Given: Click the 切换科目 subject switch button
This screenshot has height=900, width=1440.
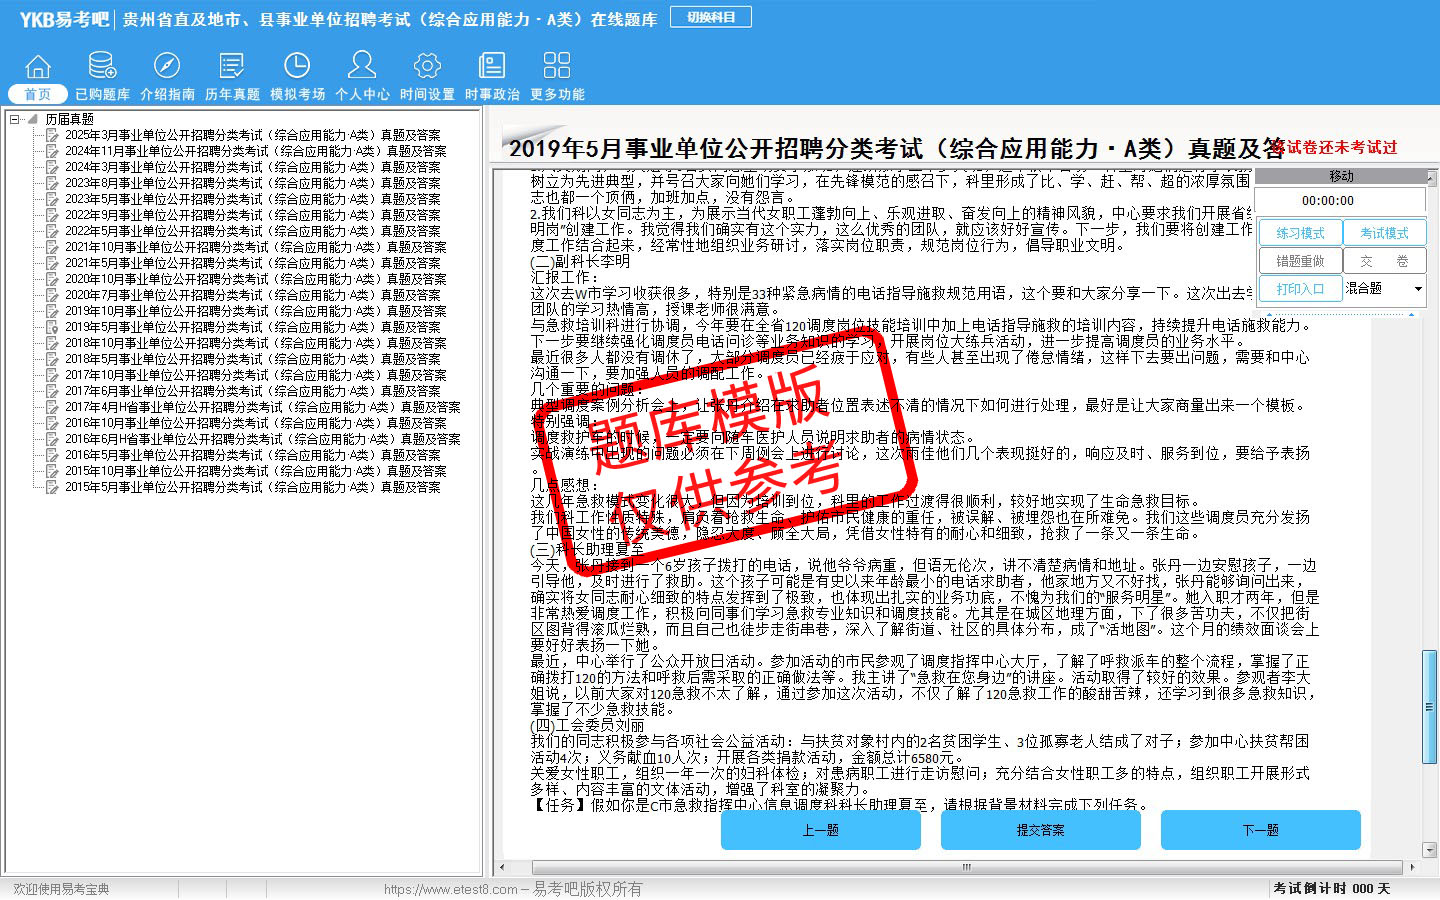Looking at the screenshot, I should [711, 18].
